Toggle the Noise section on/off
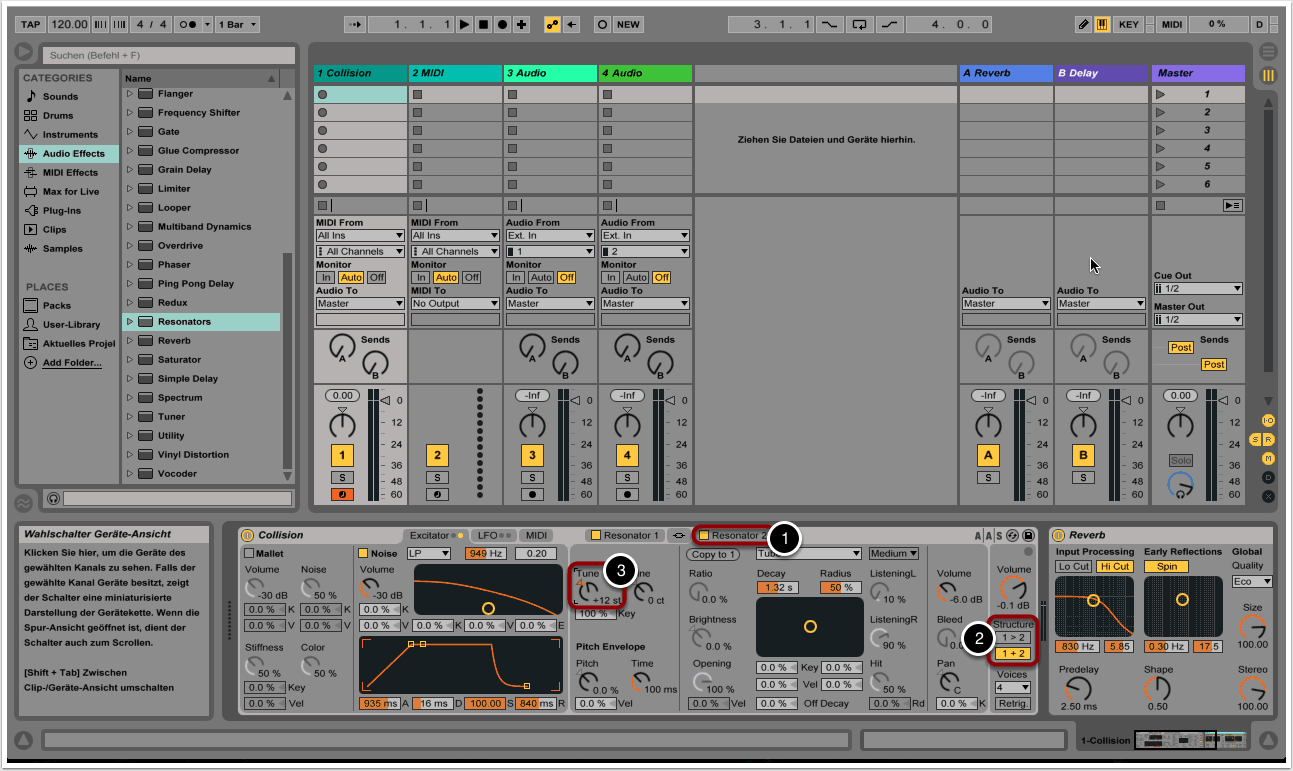 pos(364,553)
